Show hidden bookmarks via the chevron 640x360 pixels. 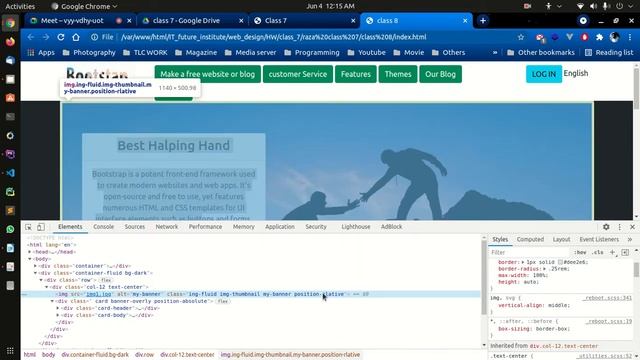click(x=495, y=52)
